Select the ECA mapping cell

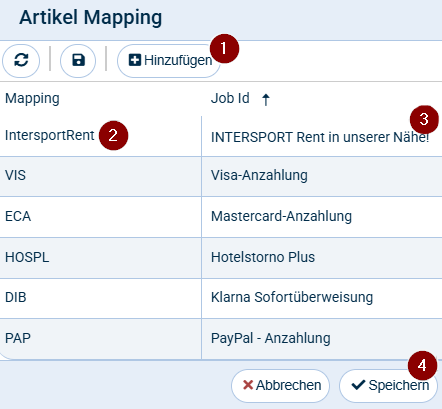pyautogui.click(x=101, y=217)
